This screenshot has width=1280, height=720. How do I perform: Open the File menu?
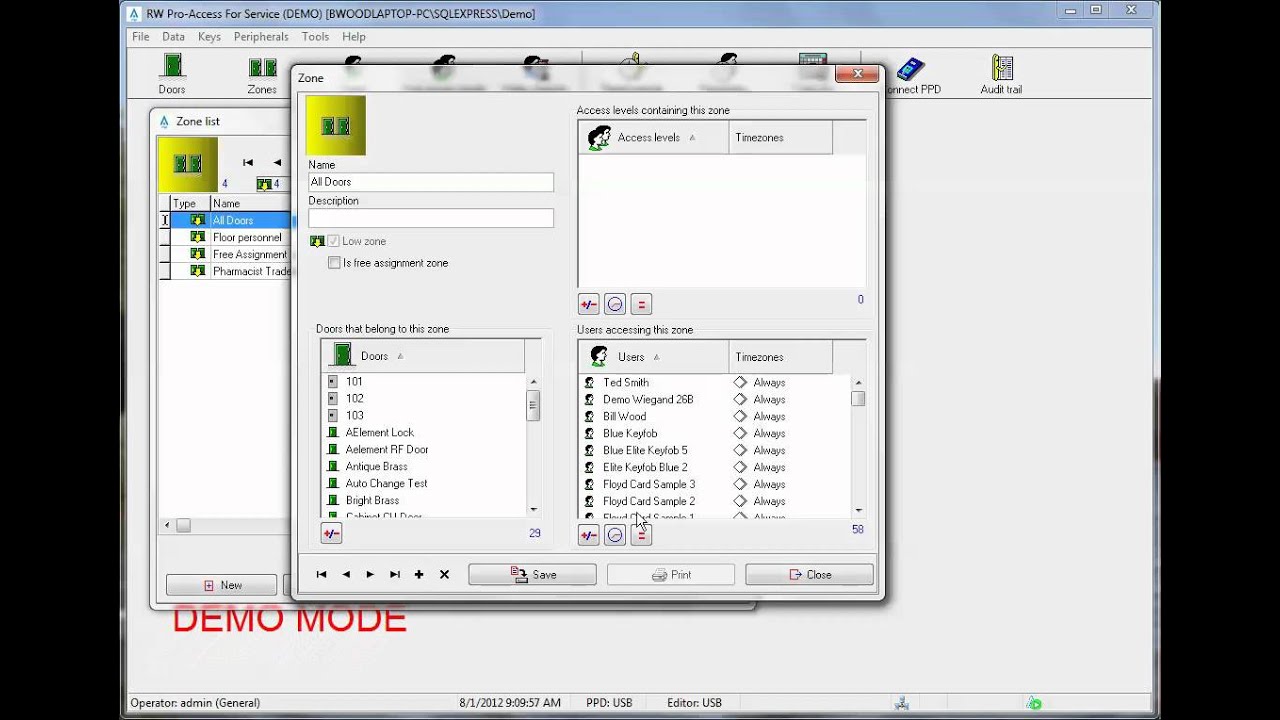click(141, 36)
